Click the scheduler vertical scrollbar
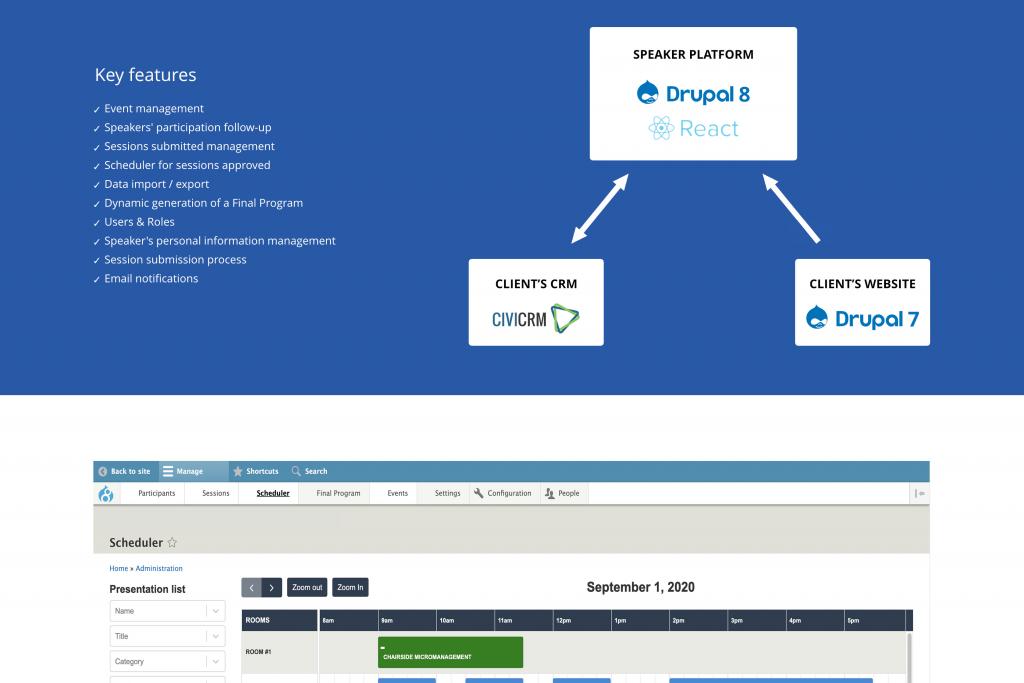 908,657
